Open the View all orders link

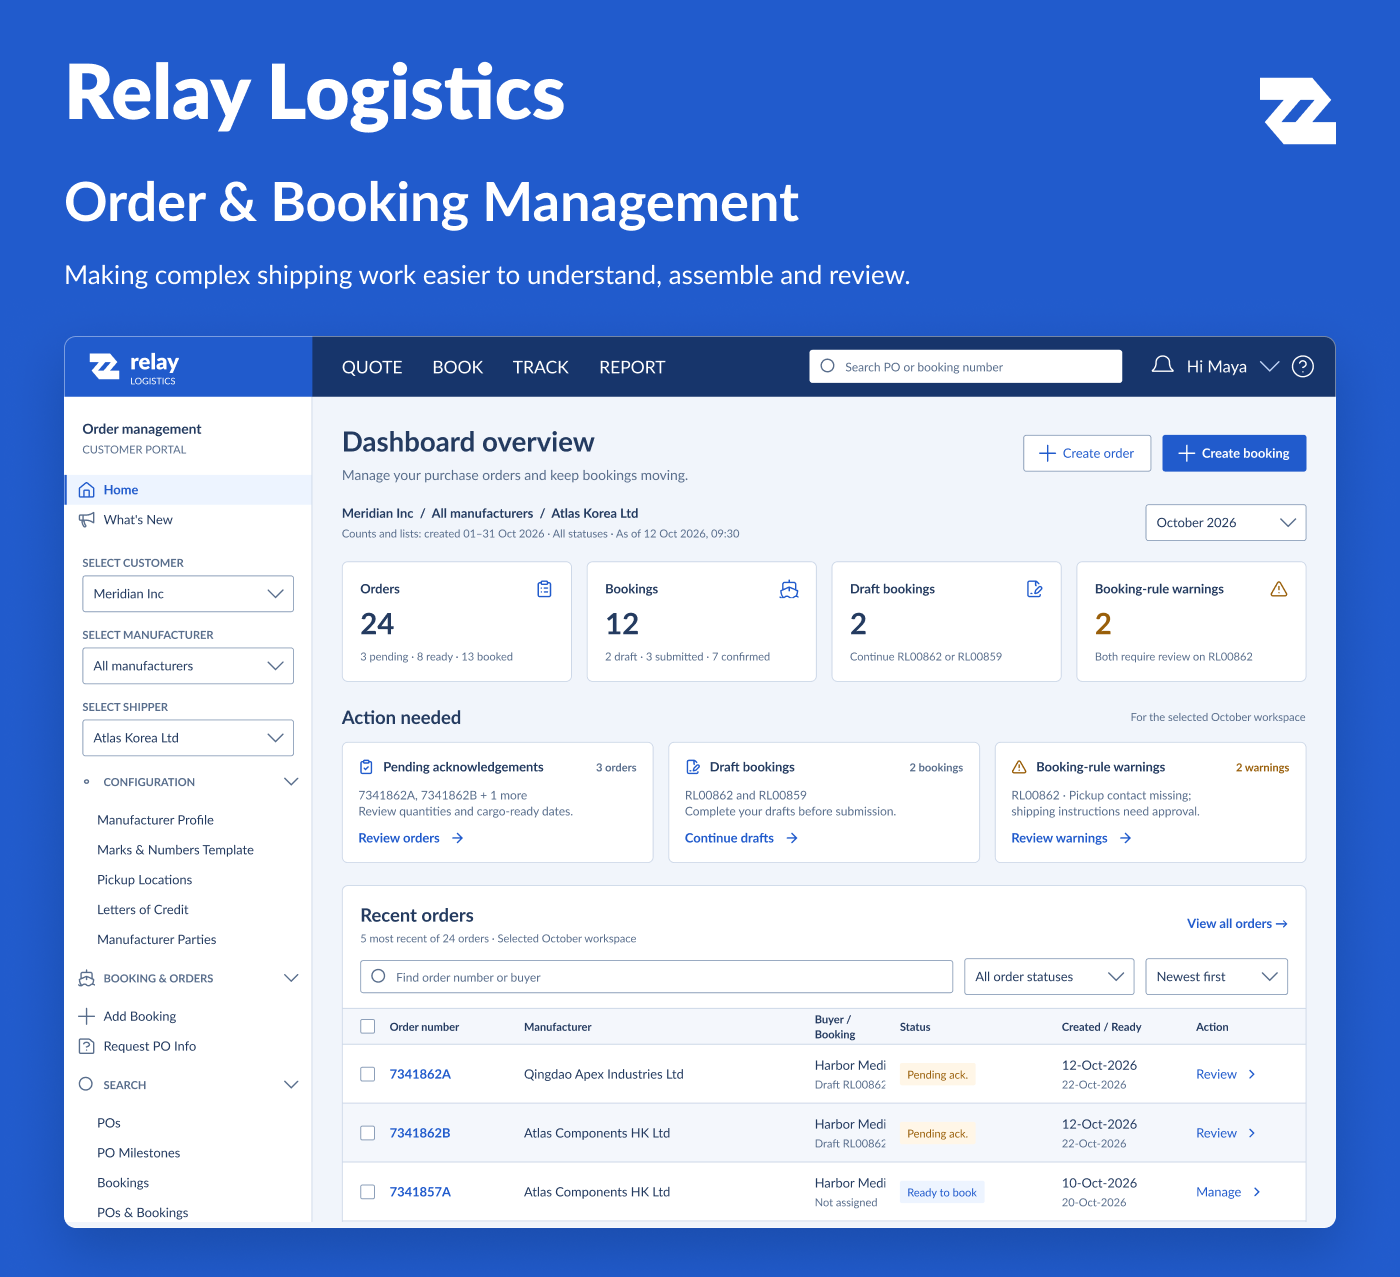point(1237,924)
